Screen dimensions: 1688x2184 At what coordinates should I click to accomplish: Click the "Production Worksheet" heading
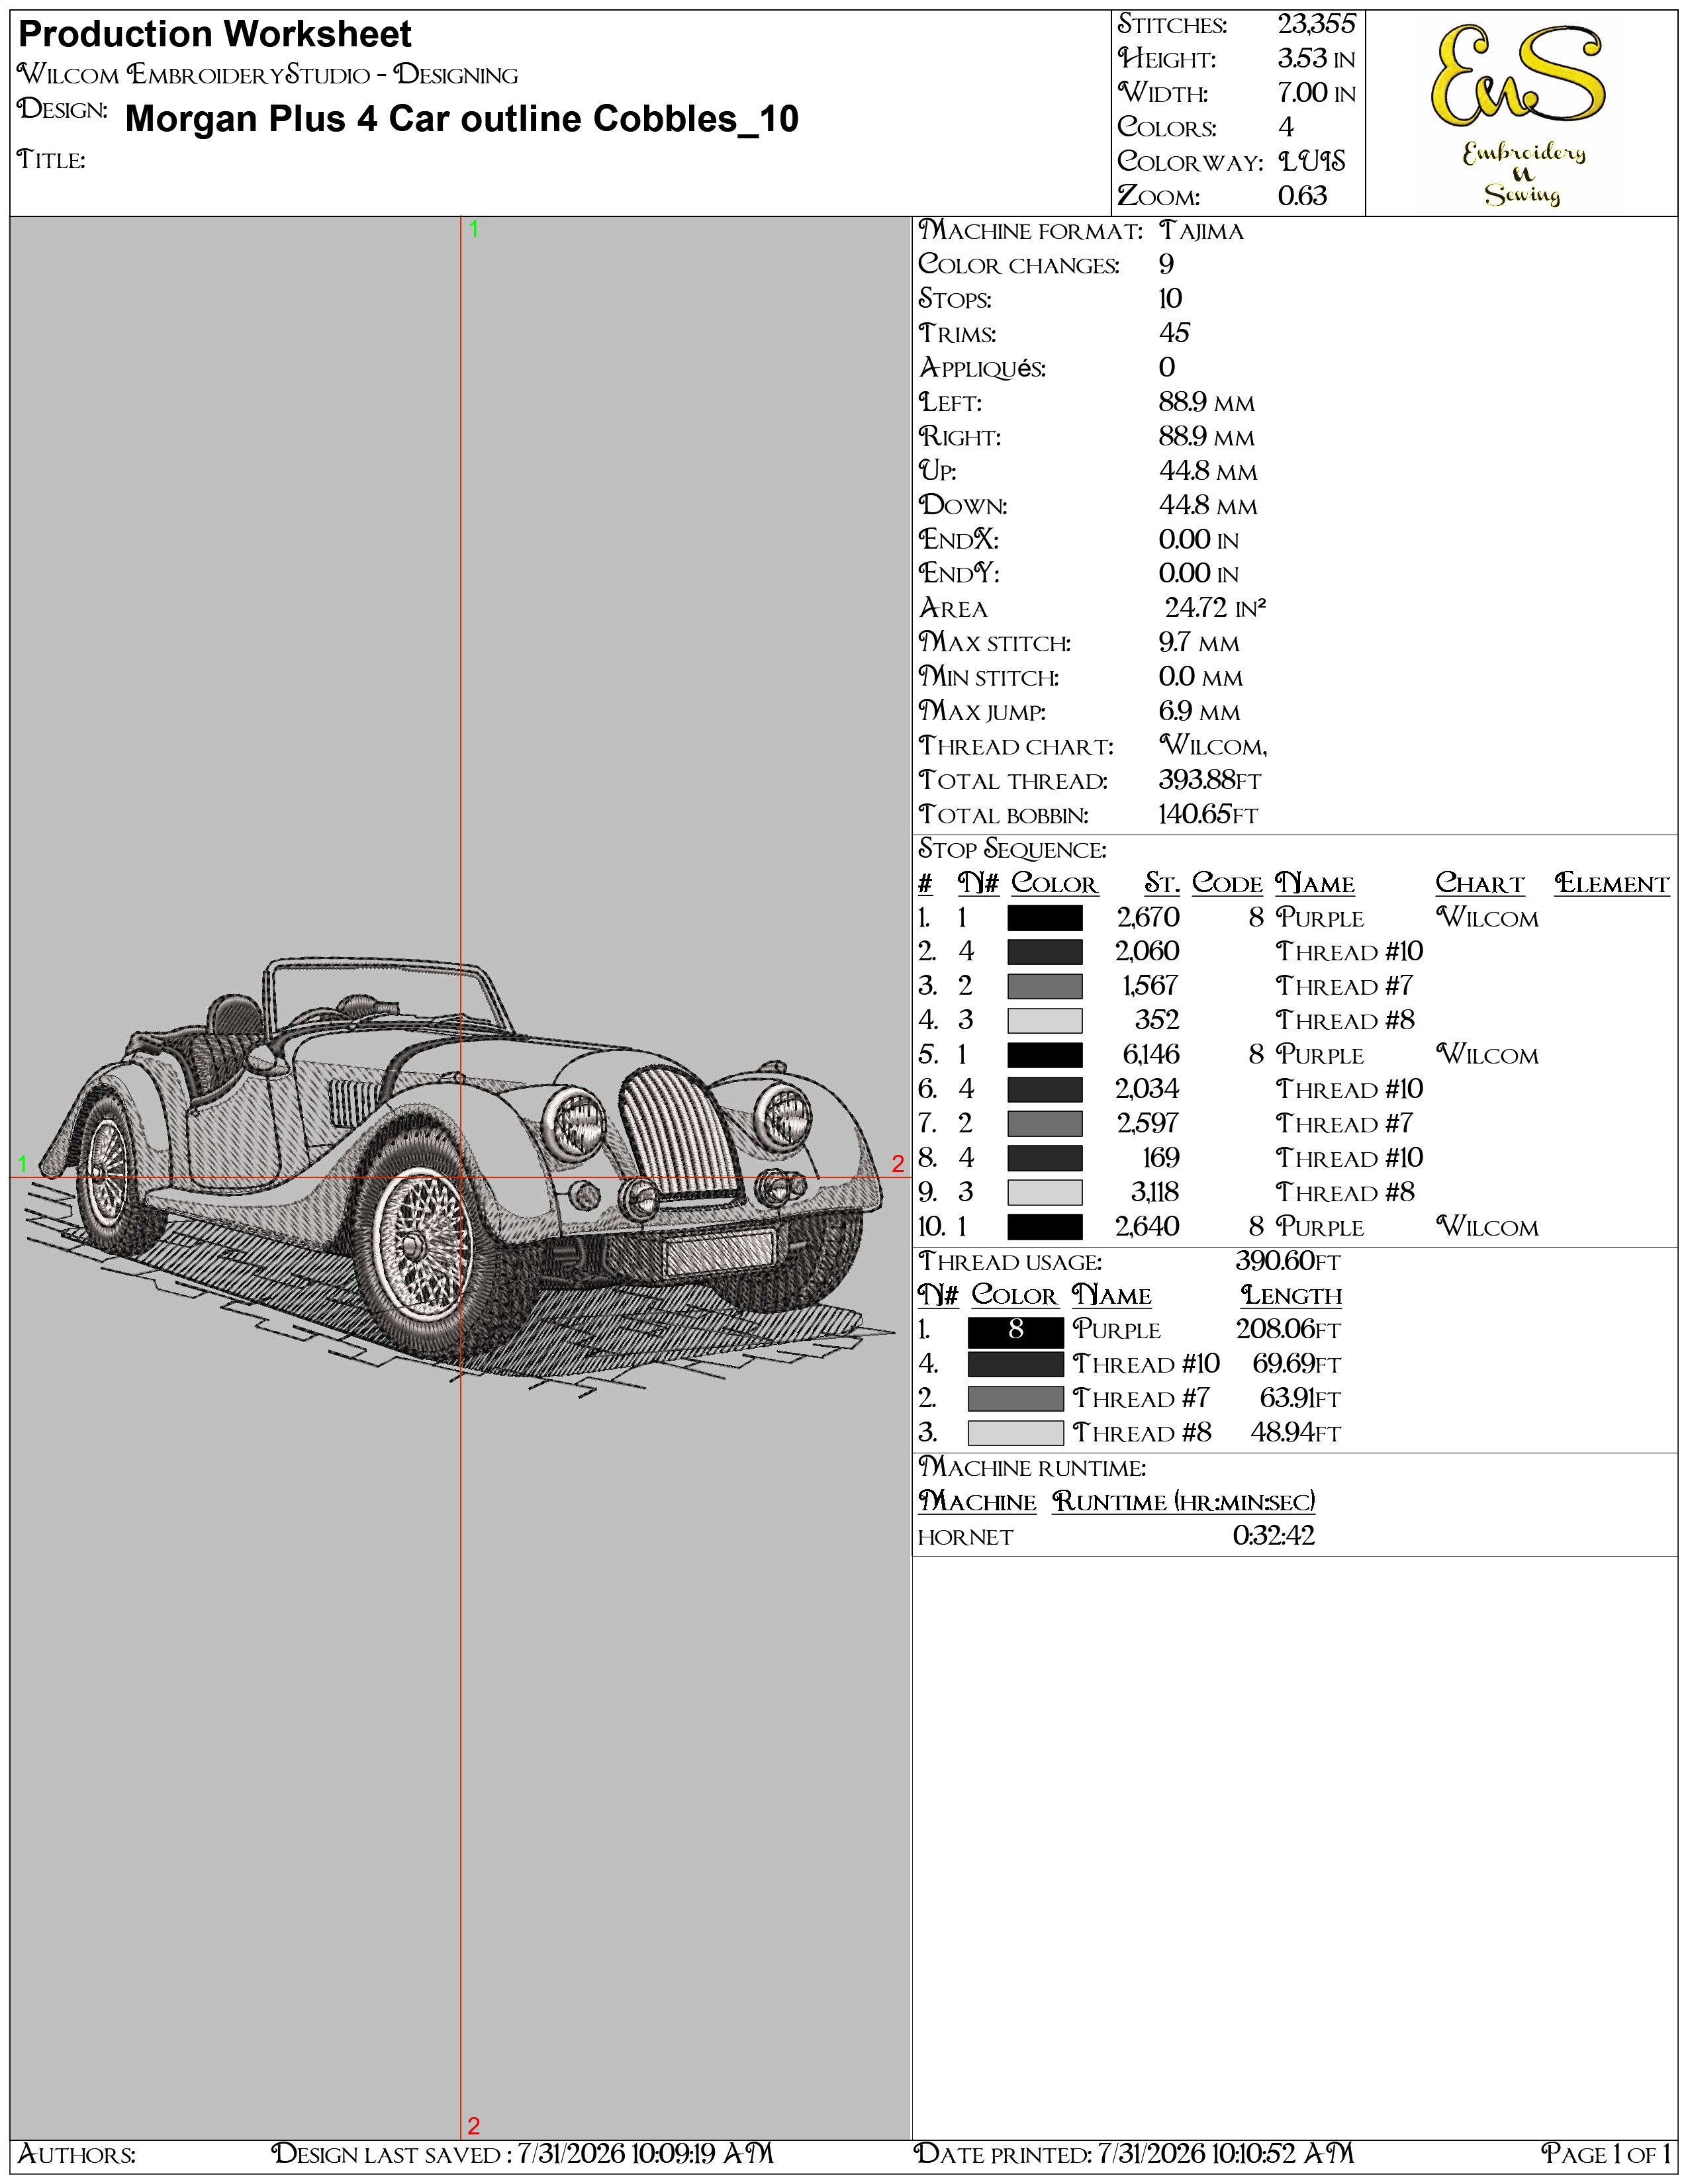pos(215,35)
